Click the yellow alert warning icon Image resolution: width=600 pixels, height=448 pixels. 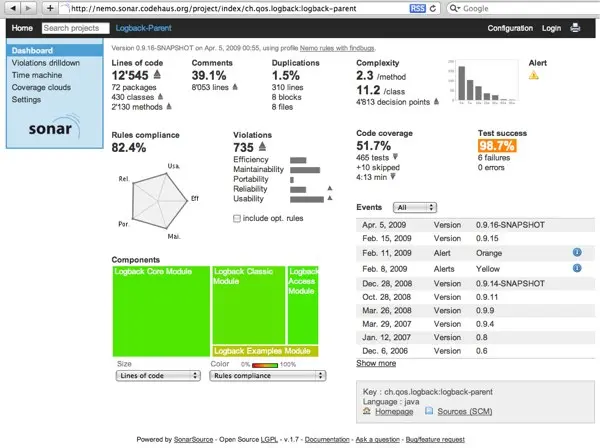533,75
